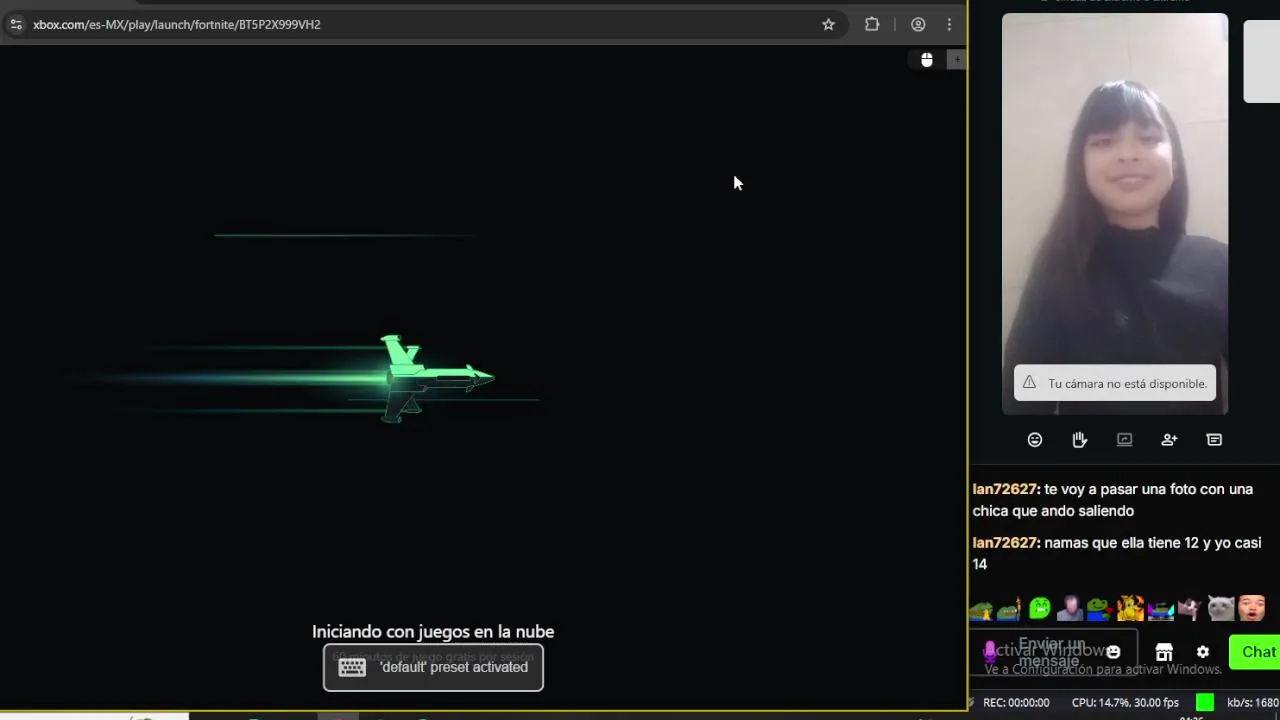
Task: Toggle the purple microphone icon
Action: pyautogui.click(x=990, y=652)
